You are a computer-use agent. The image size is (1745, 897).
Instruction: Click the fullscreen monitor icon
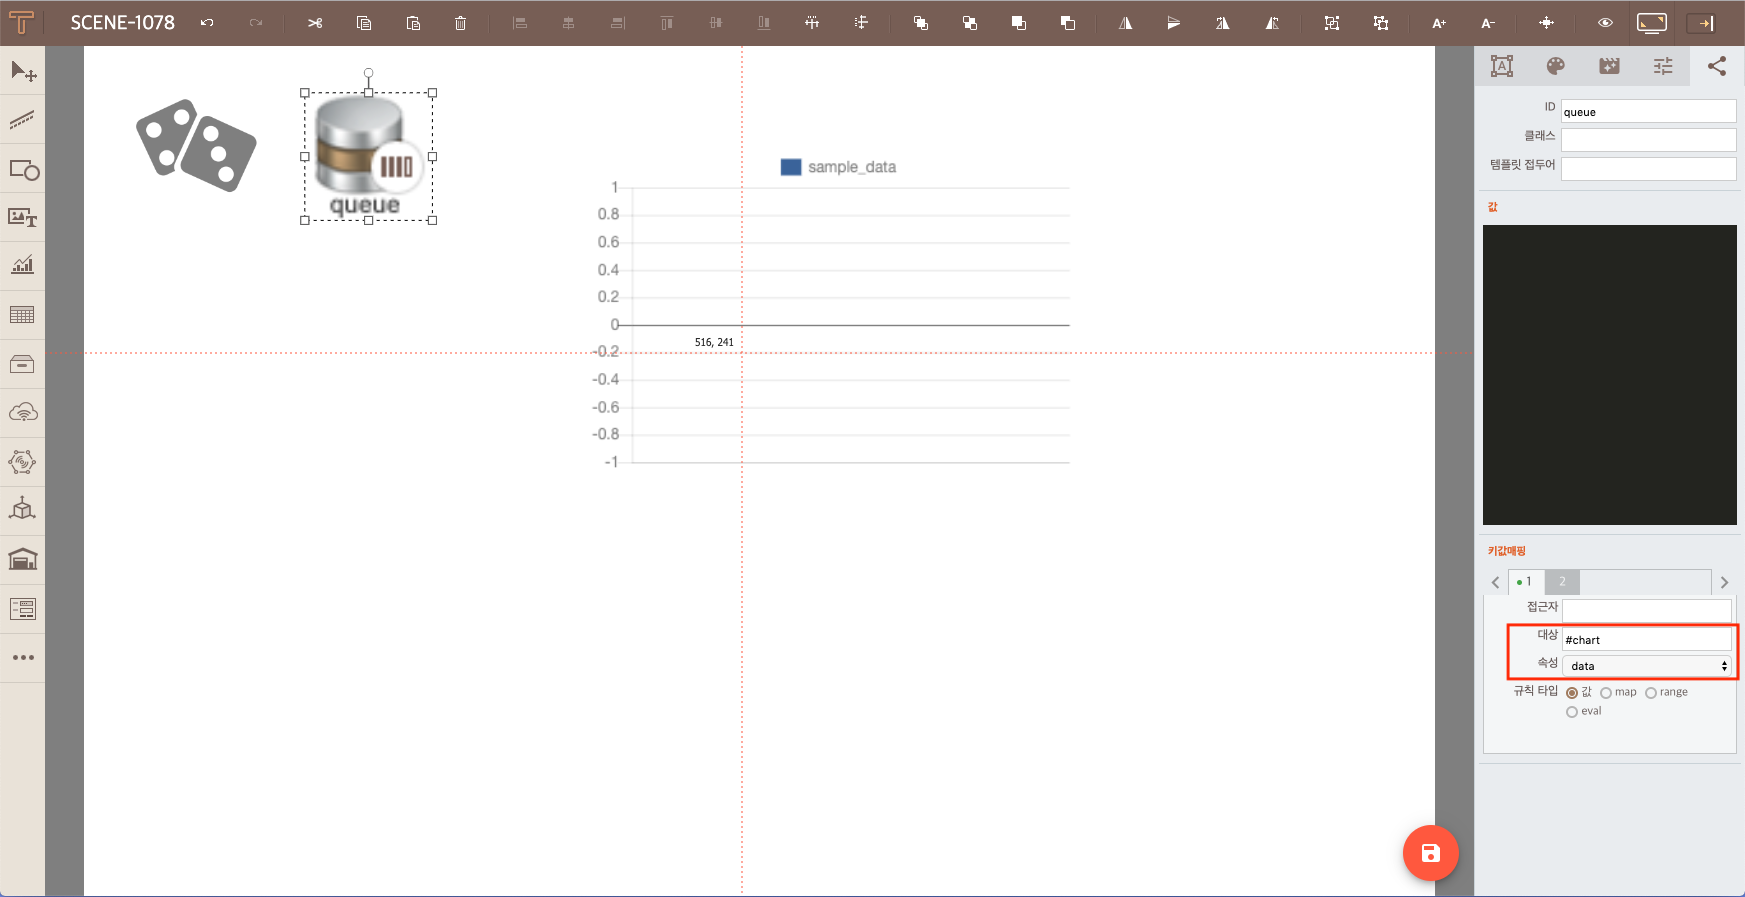(1652, 23)
